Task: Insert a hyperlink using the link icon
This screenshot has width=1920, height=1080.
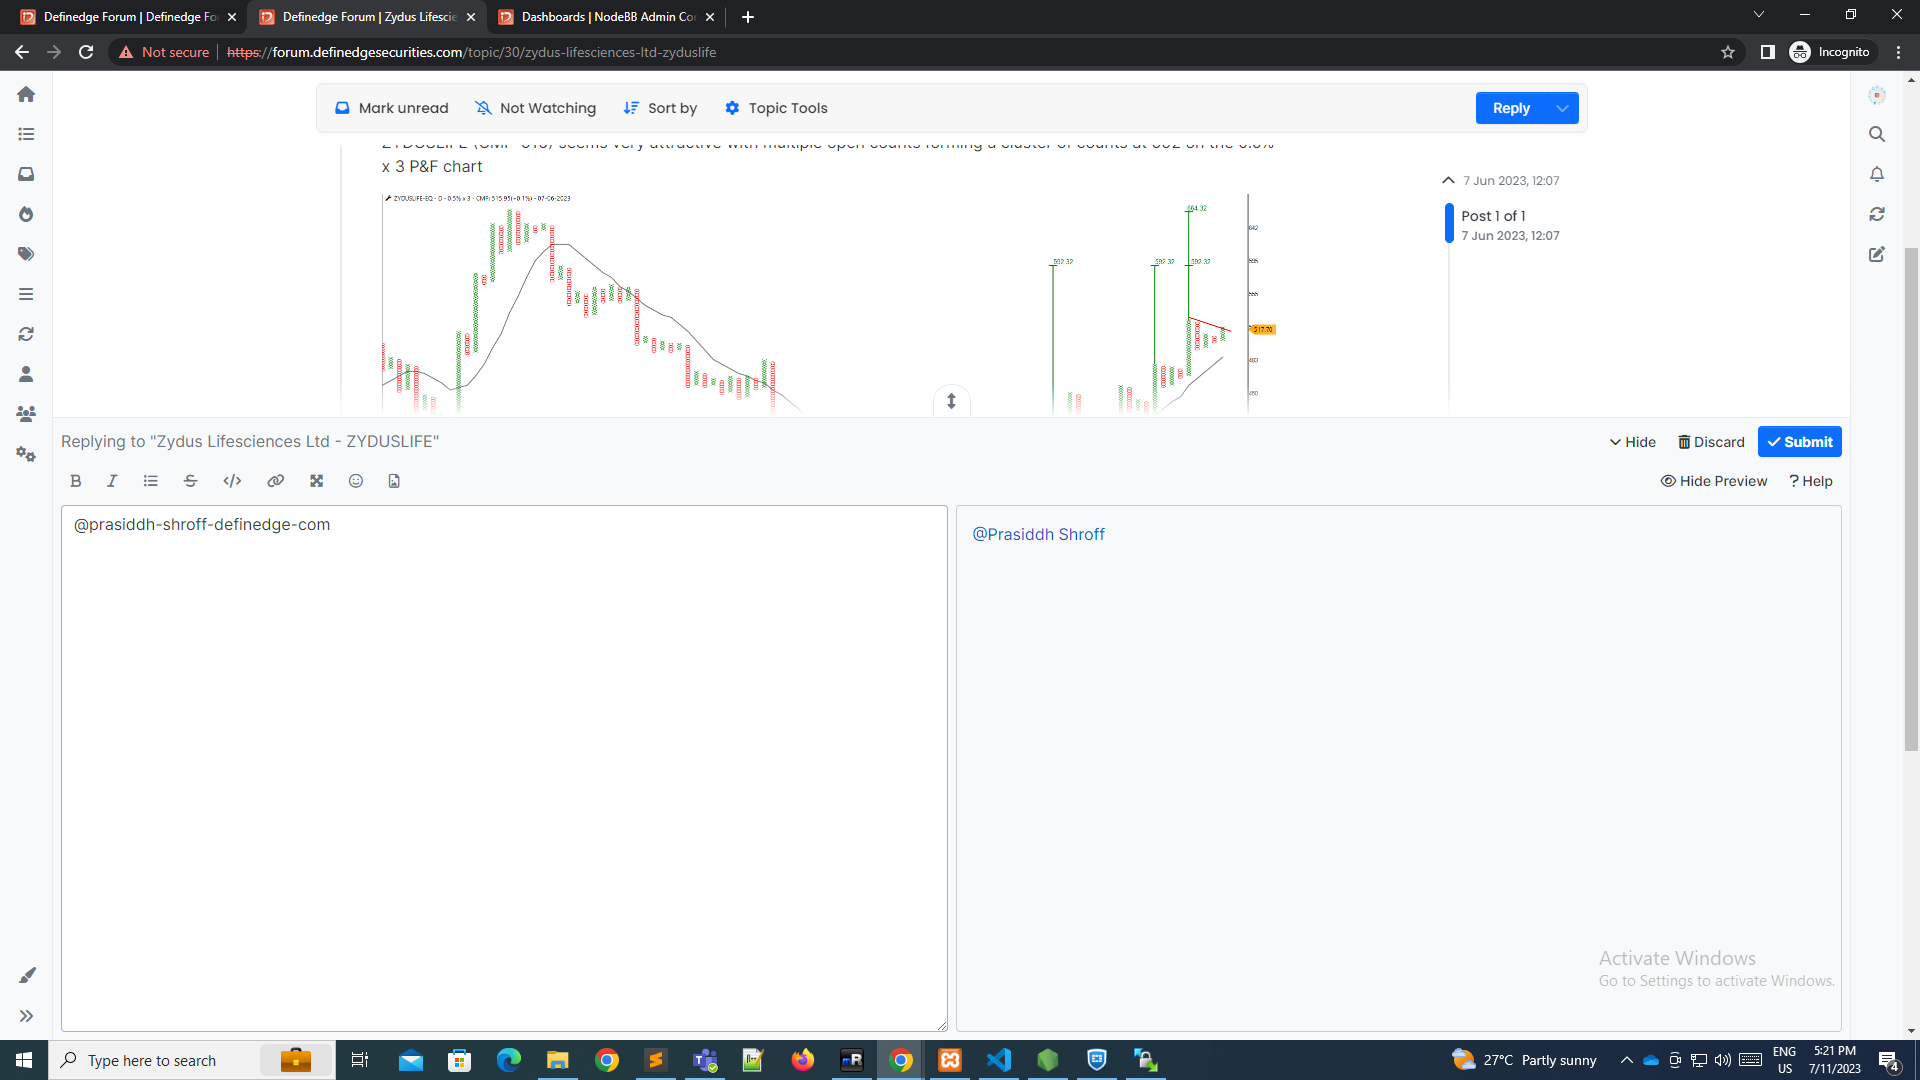Action: [x=275, y=481]
